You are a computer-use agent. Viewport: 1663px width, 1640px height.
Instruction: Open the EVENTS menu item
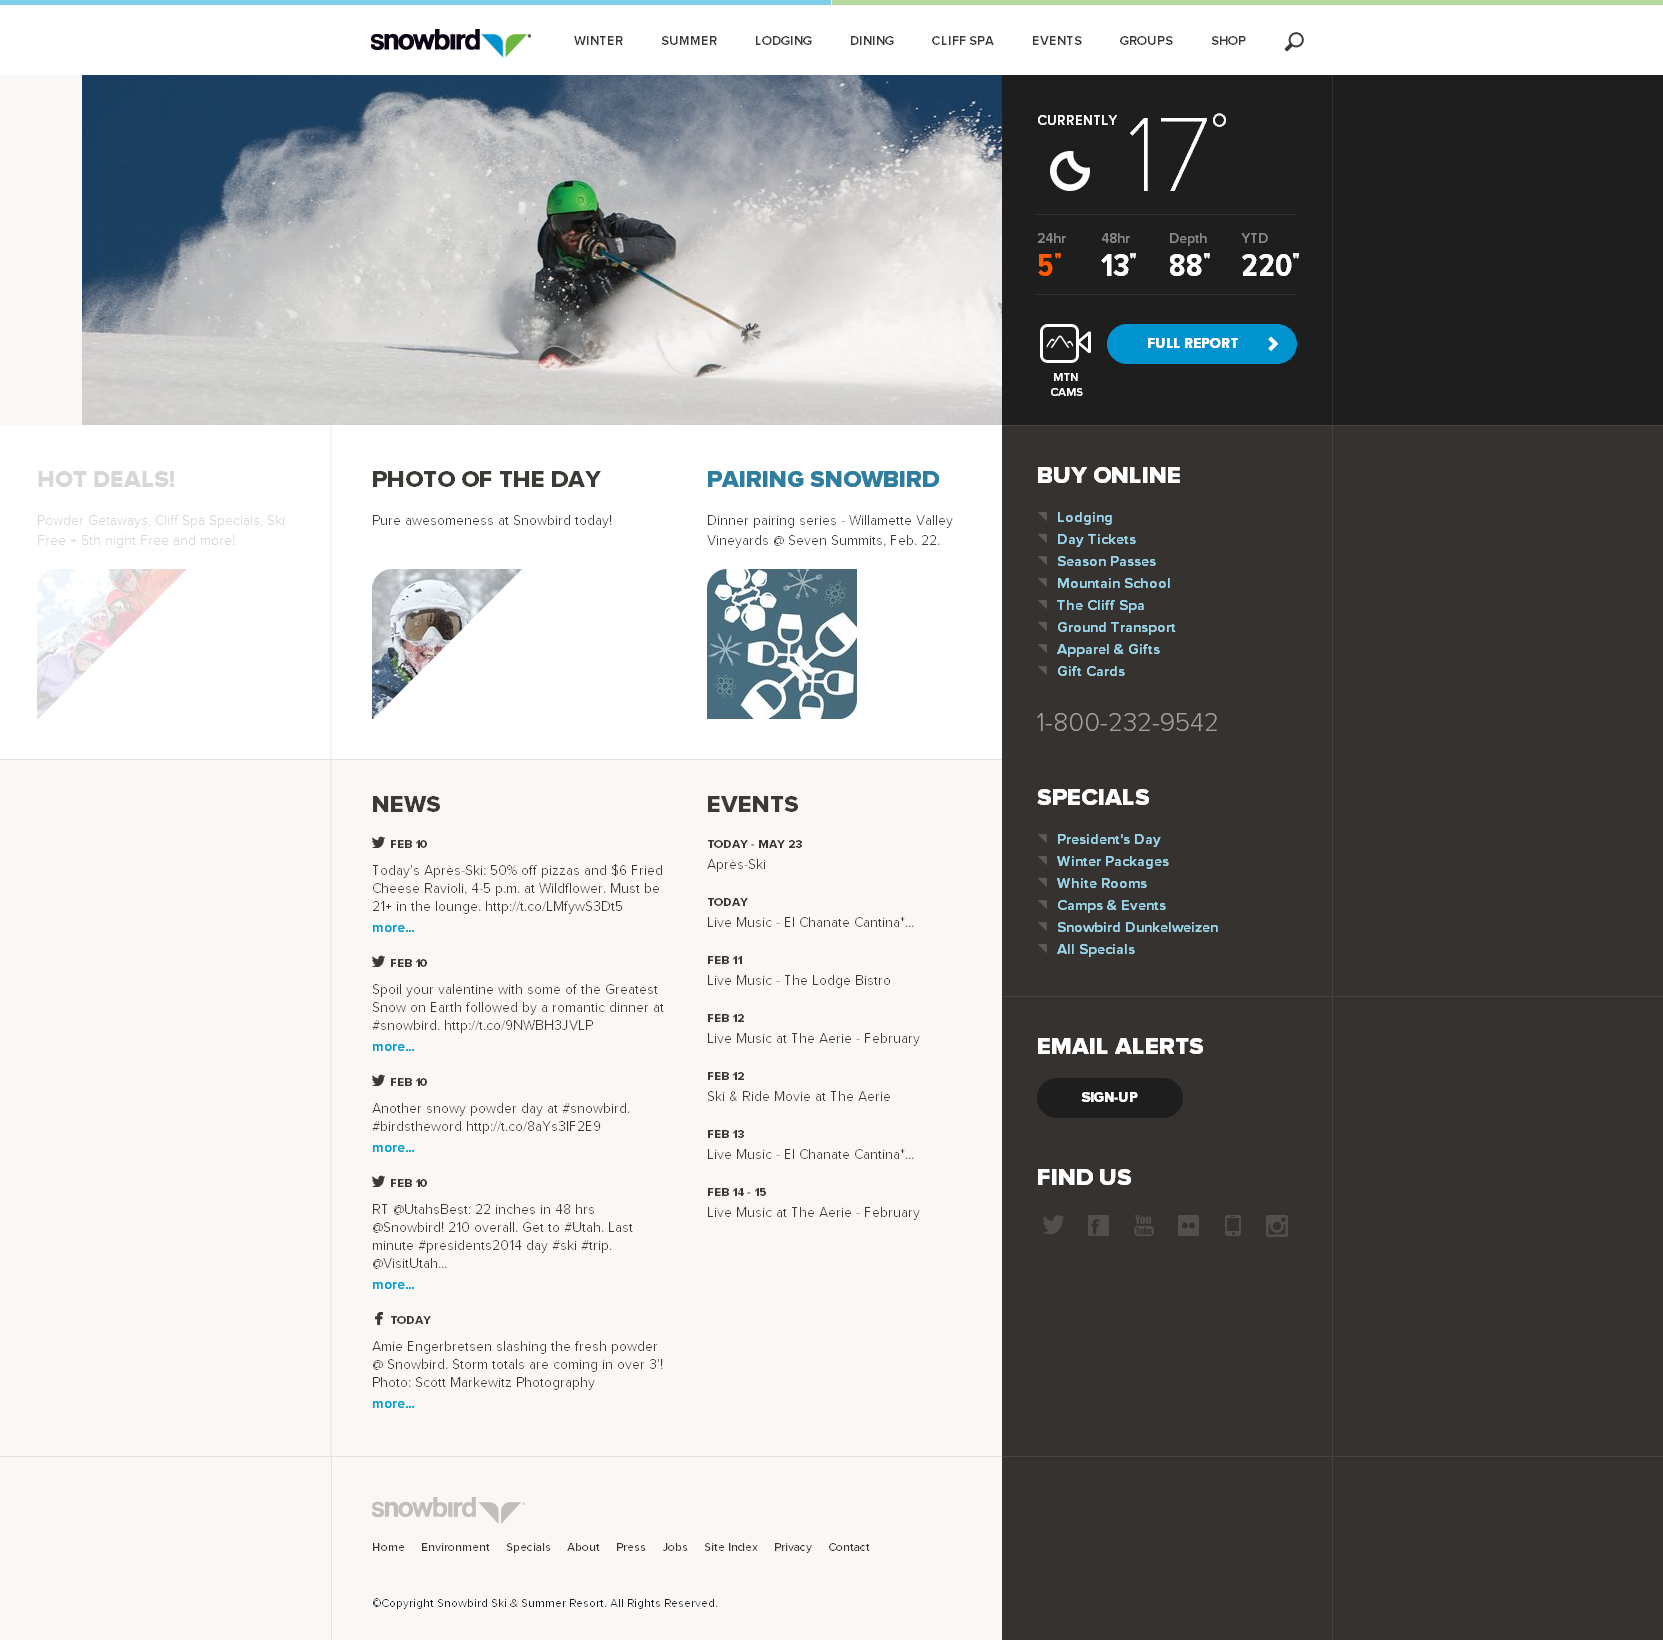click(x=1057, y=41)
